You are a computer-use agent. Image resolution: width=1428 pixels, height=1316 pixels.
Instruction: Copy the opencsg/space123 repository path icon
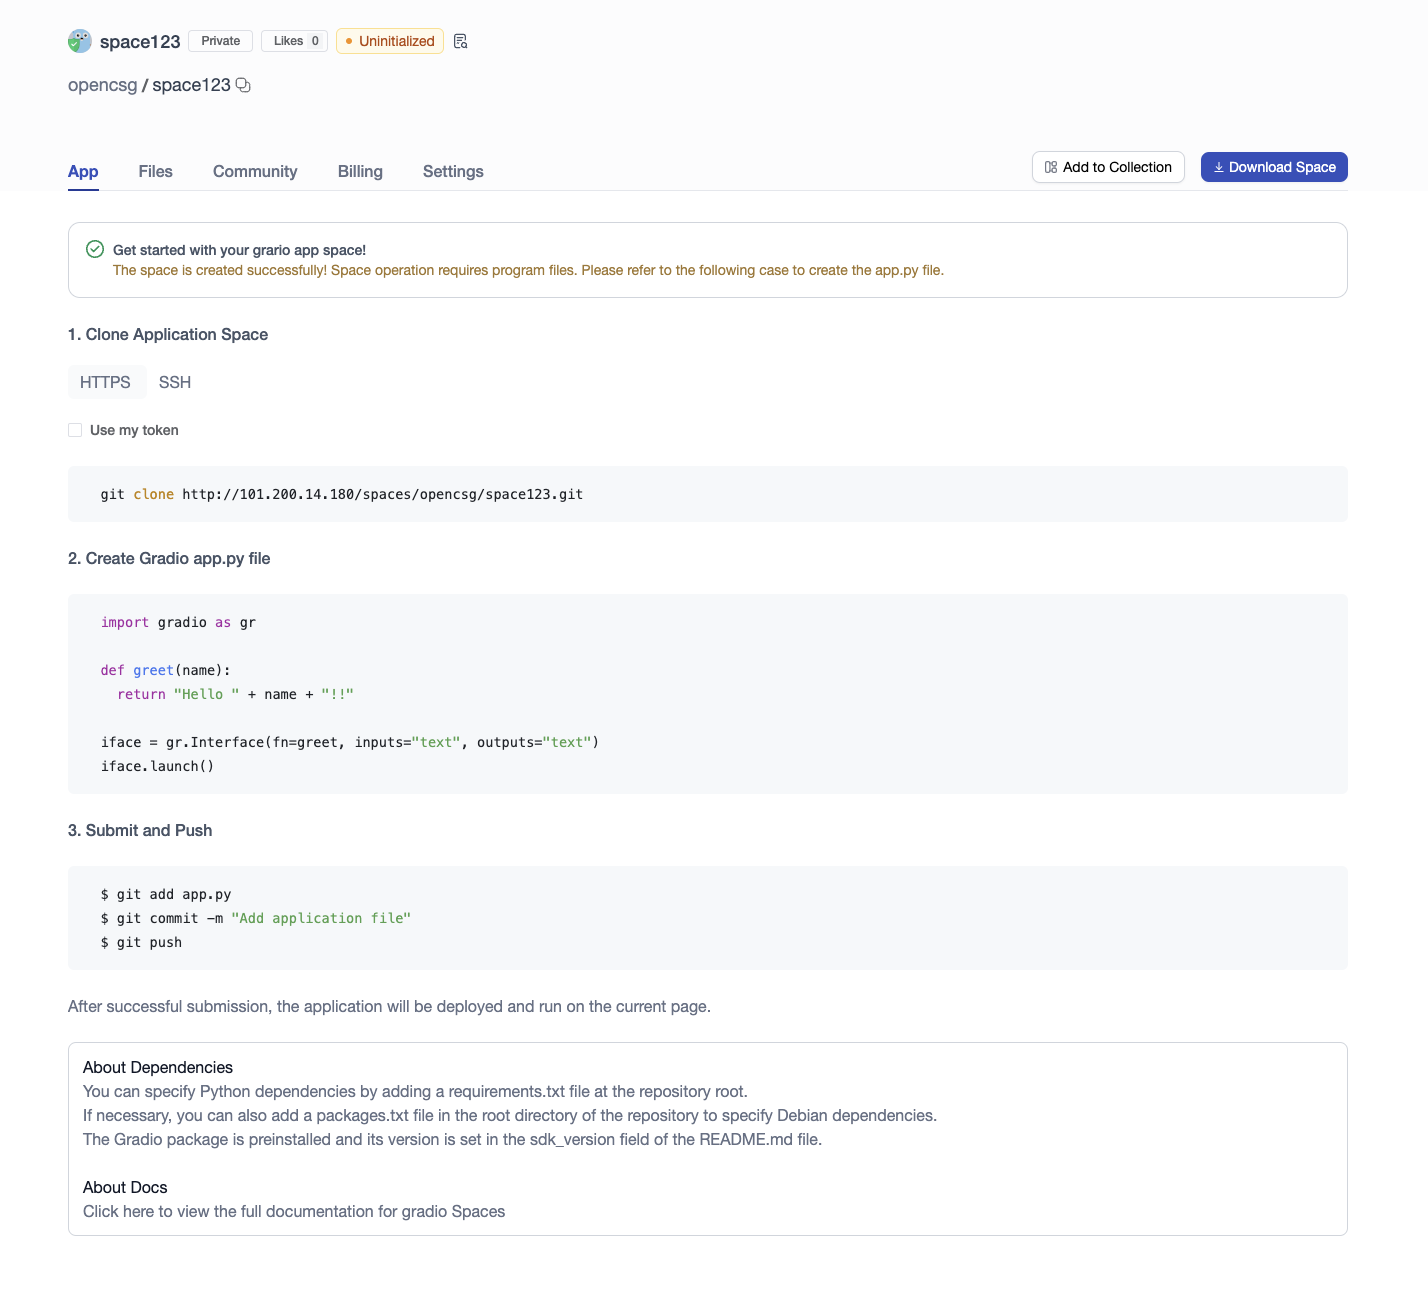(243, 85)
